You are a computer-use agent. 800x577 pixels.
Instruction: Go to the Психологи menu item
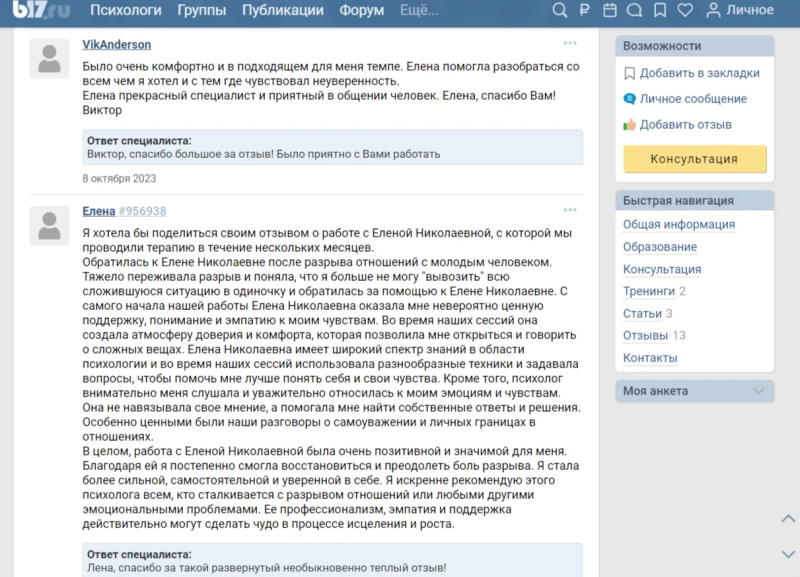[x=126, y=10]
